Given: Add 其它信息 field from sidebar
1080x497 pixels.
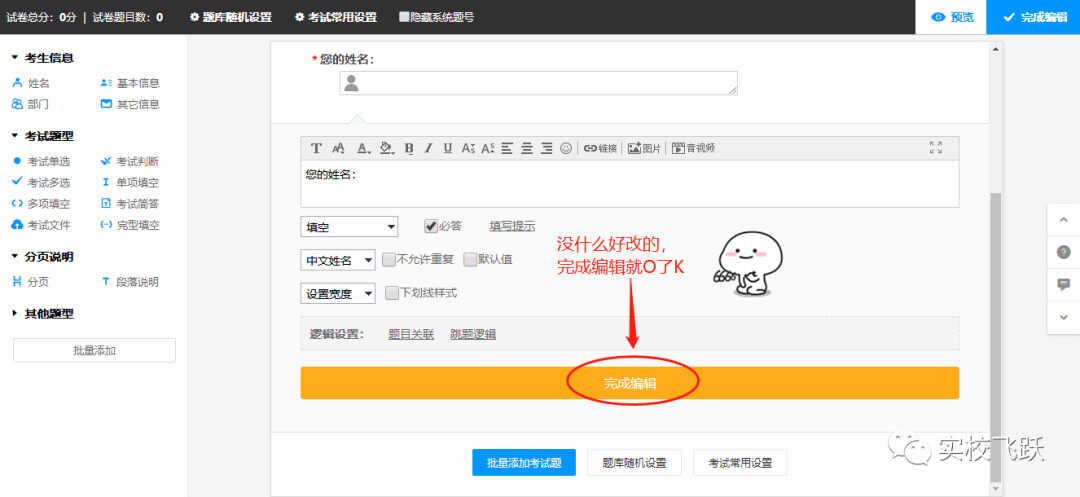Looking at the screenshot, I should (x=130, y=105).
